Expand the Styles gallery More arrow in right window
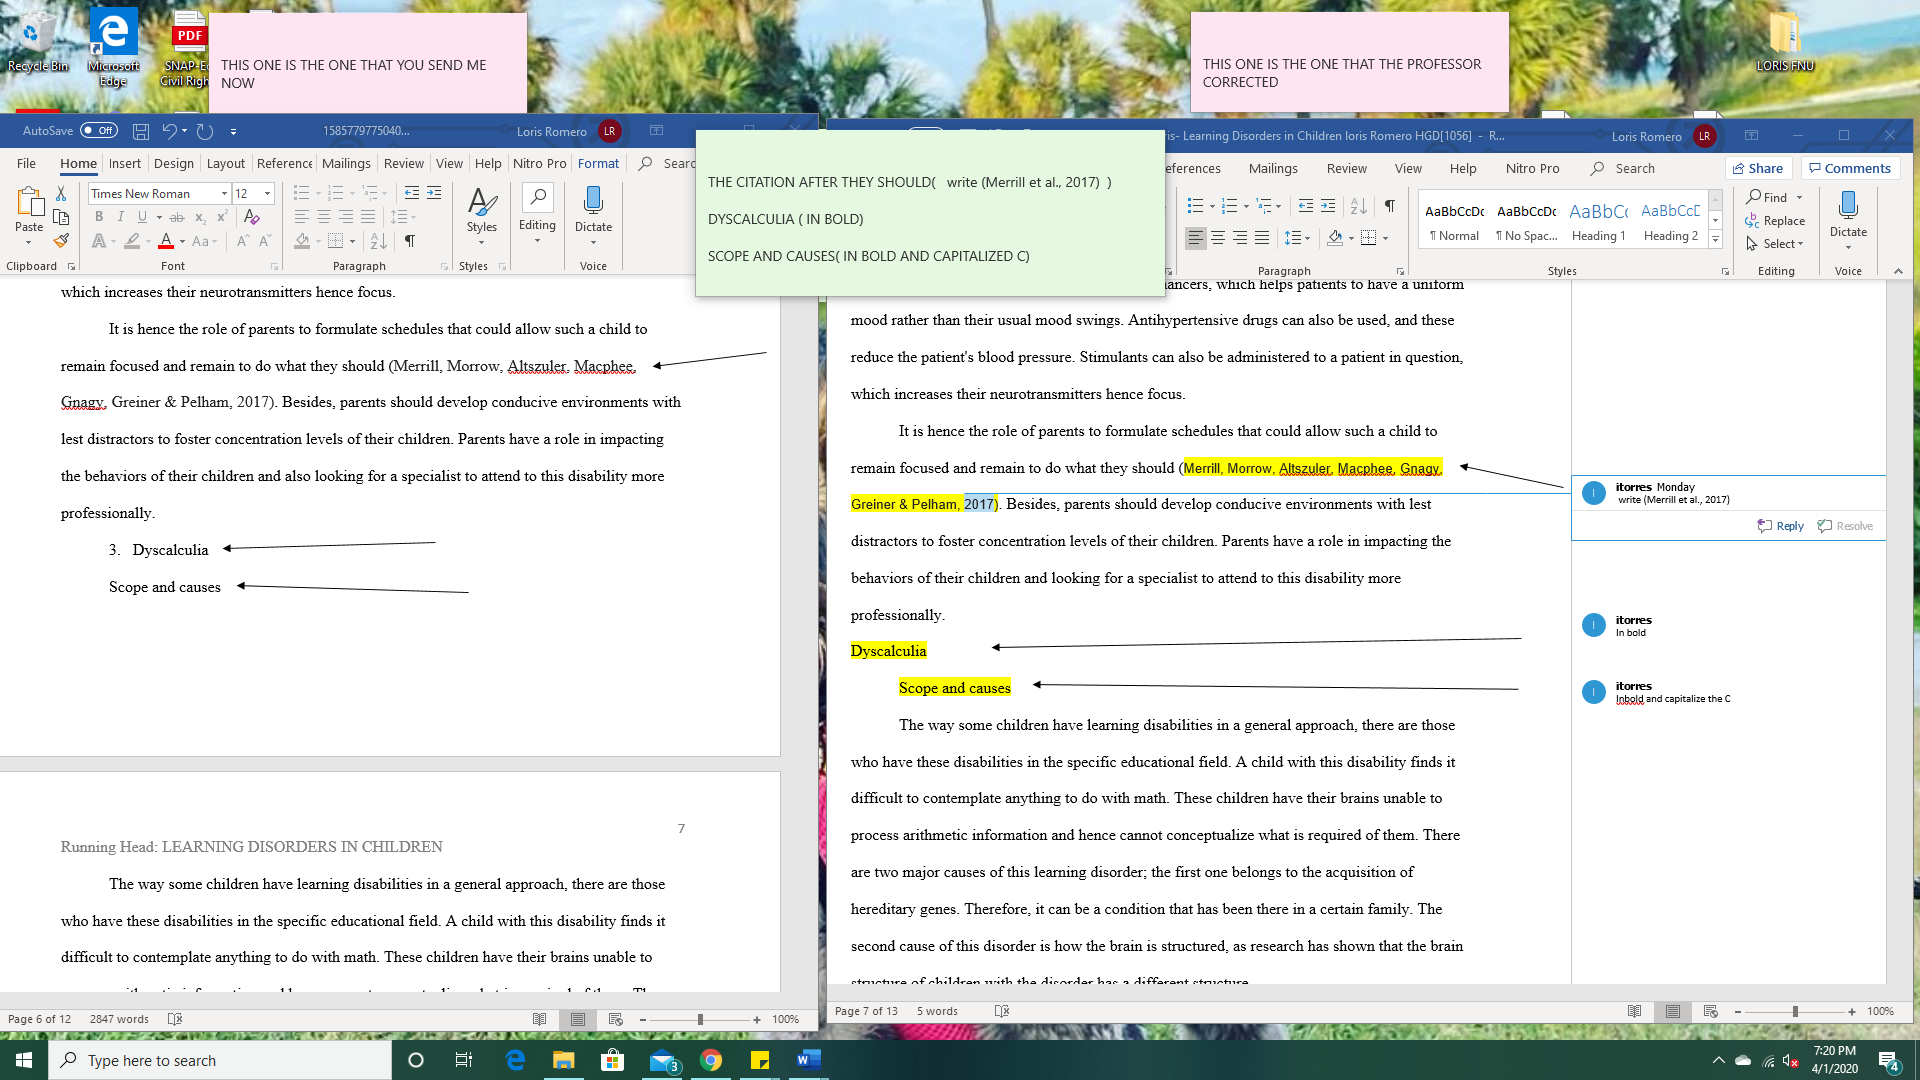Viewport: 1920px width, 1080px height. [x=1716, y=239]
